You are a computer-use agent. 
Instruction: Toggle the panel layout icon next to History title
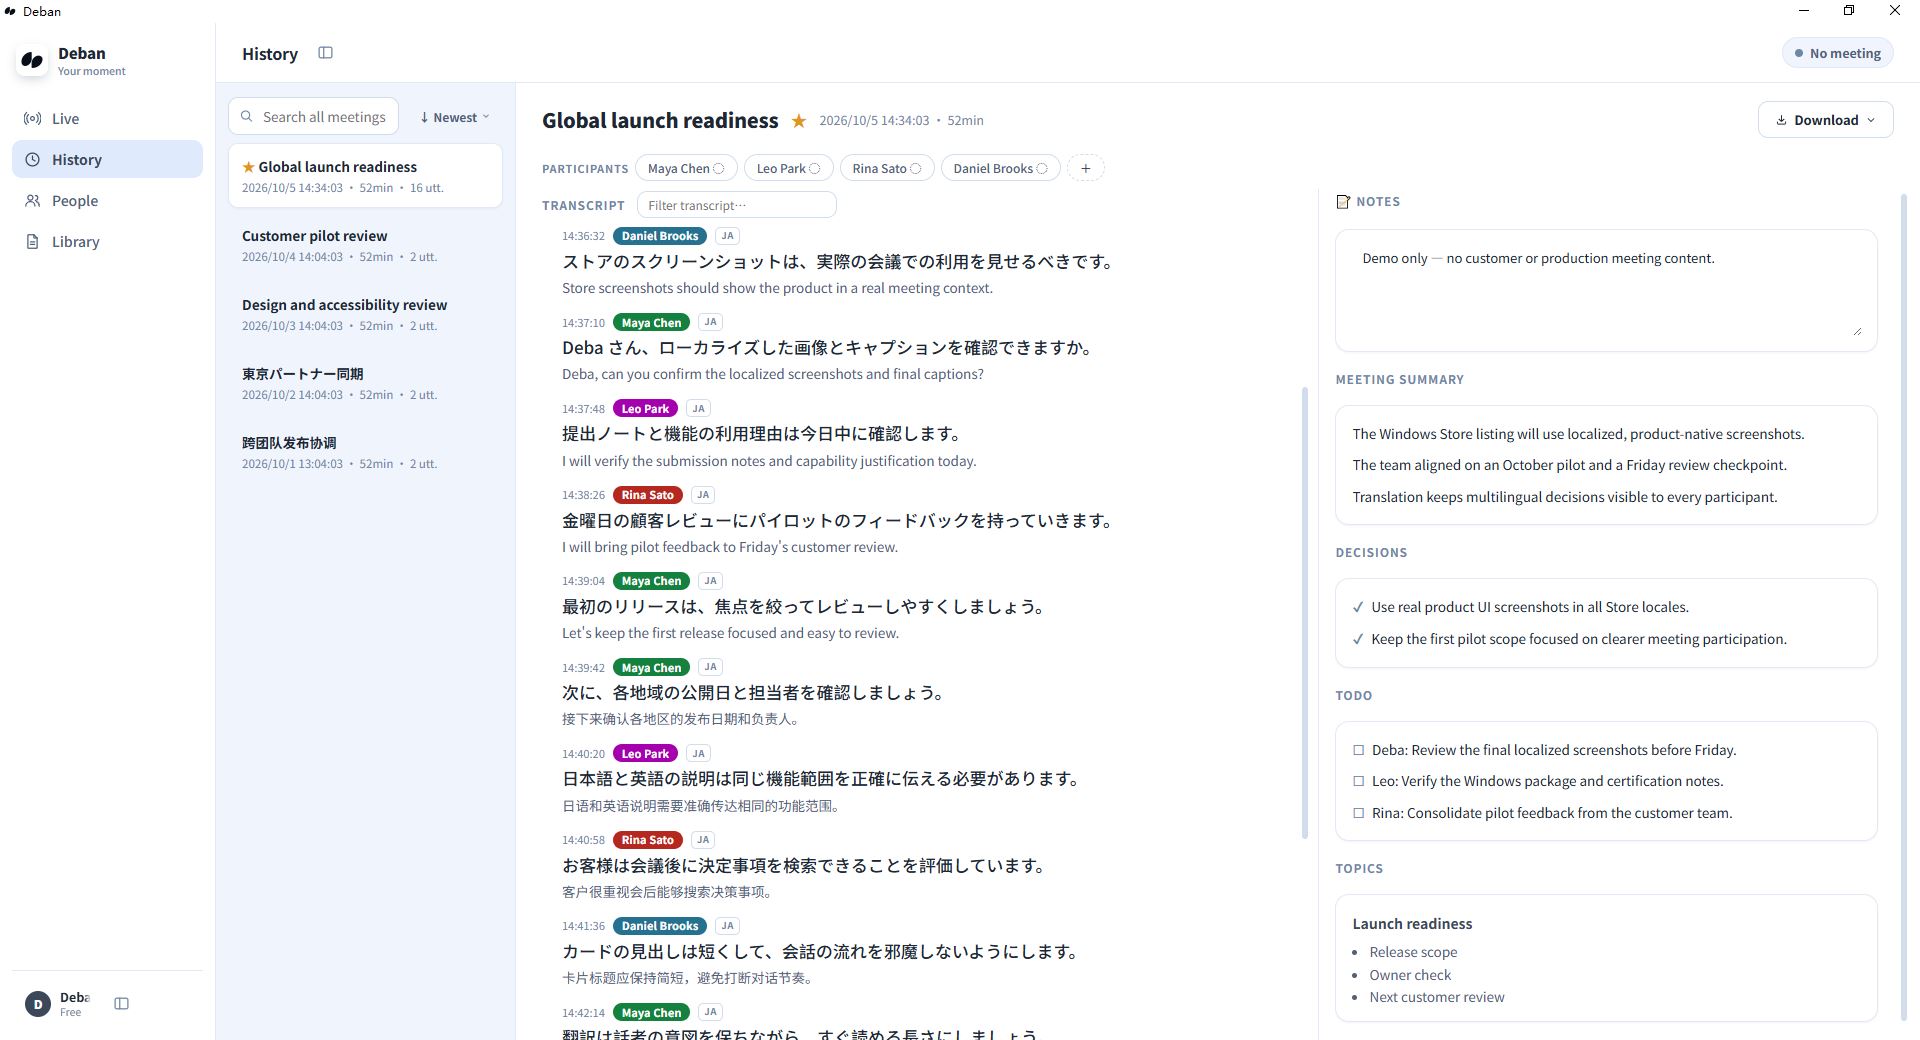pos(325,53)
